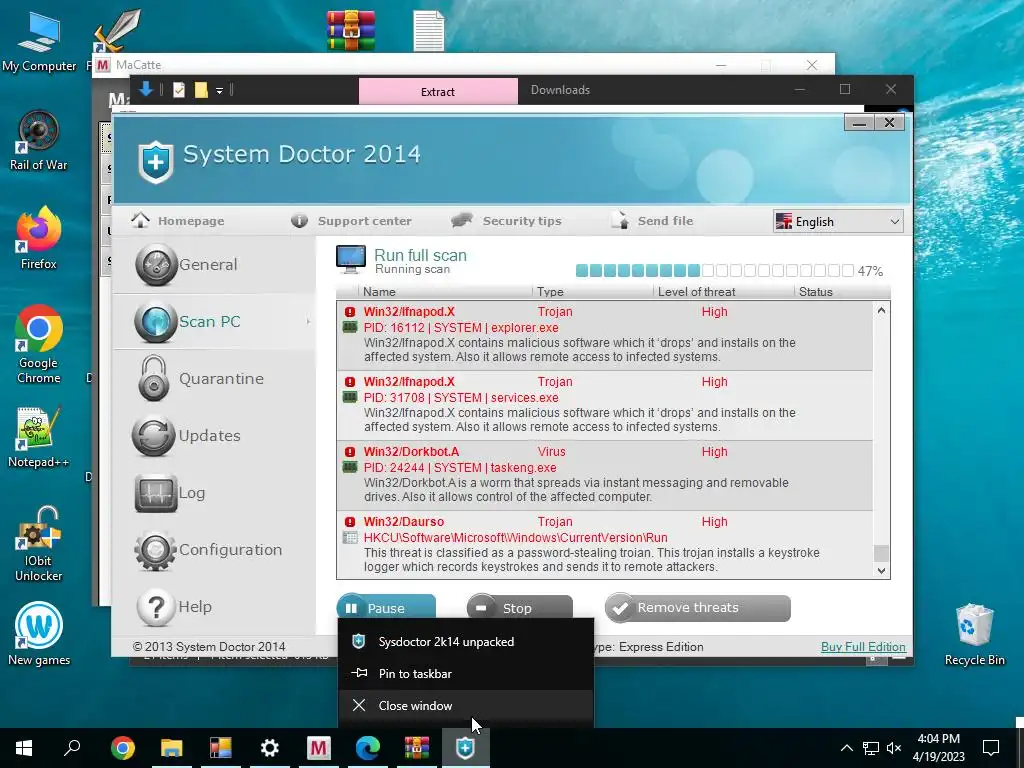Open Settings gear on the taskbar
Viewport: 1024px width, 768px height.
tap(269, 748)
